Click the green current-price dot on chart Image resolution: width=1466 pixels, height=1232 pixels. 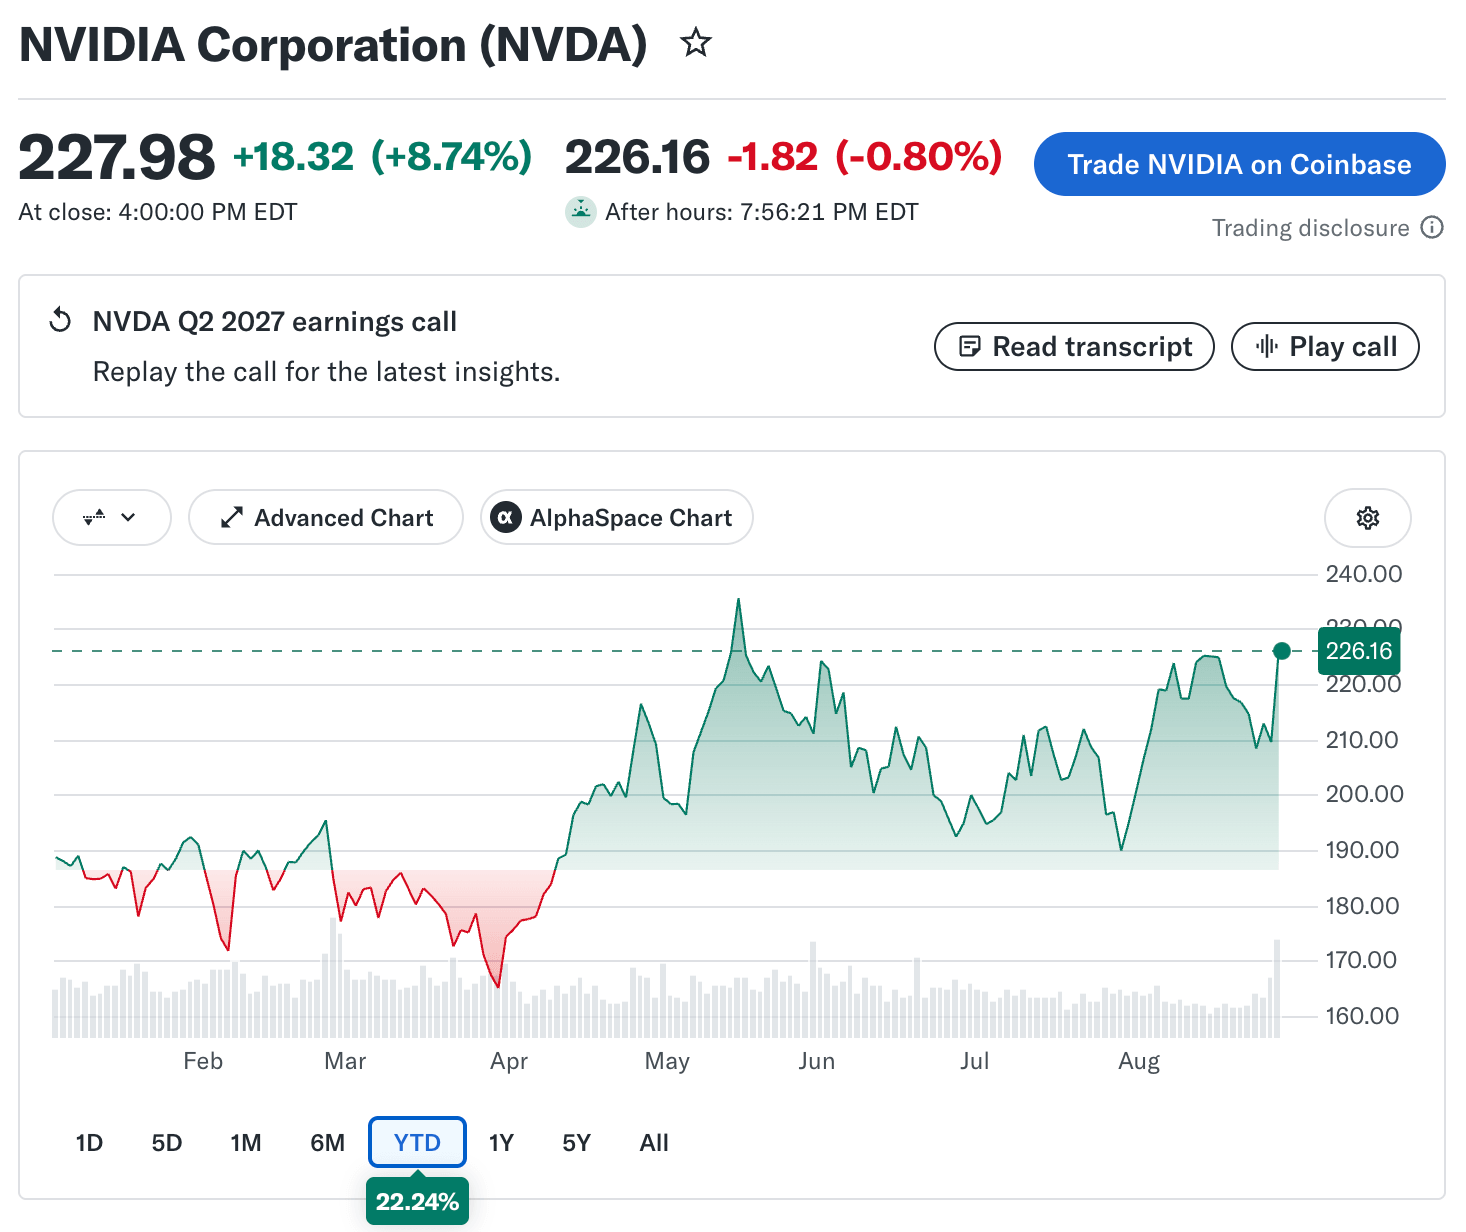tap(1282, 651)
